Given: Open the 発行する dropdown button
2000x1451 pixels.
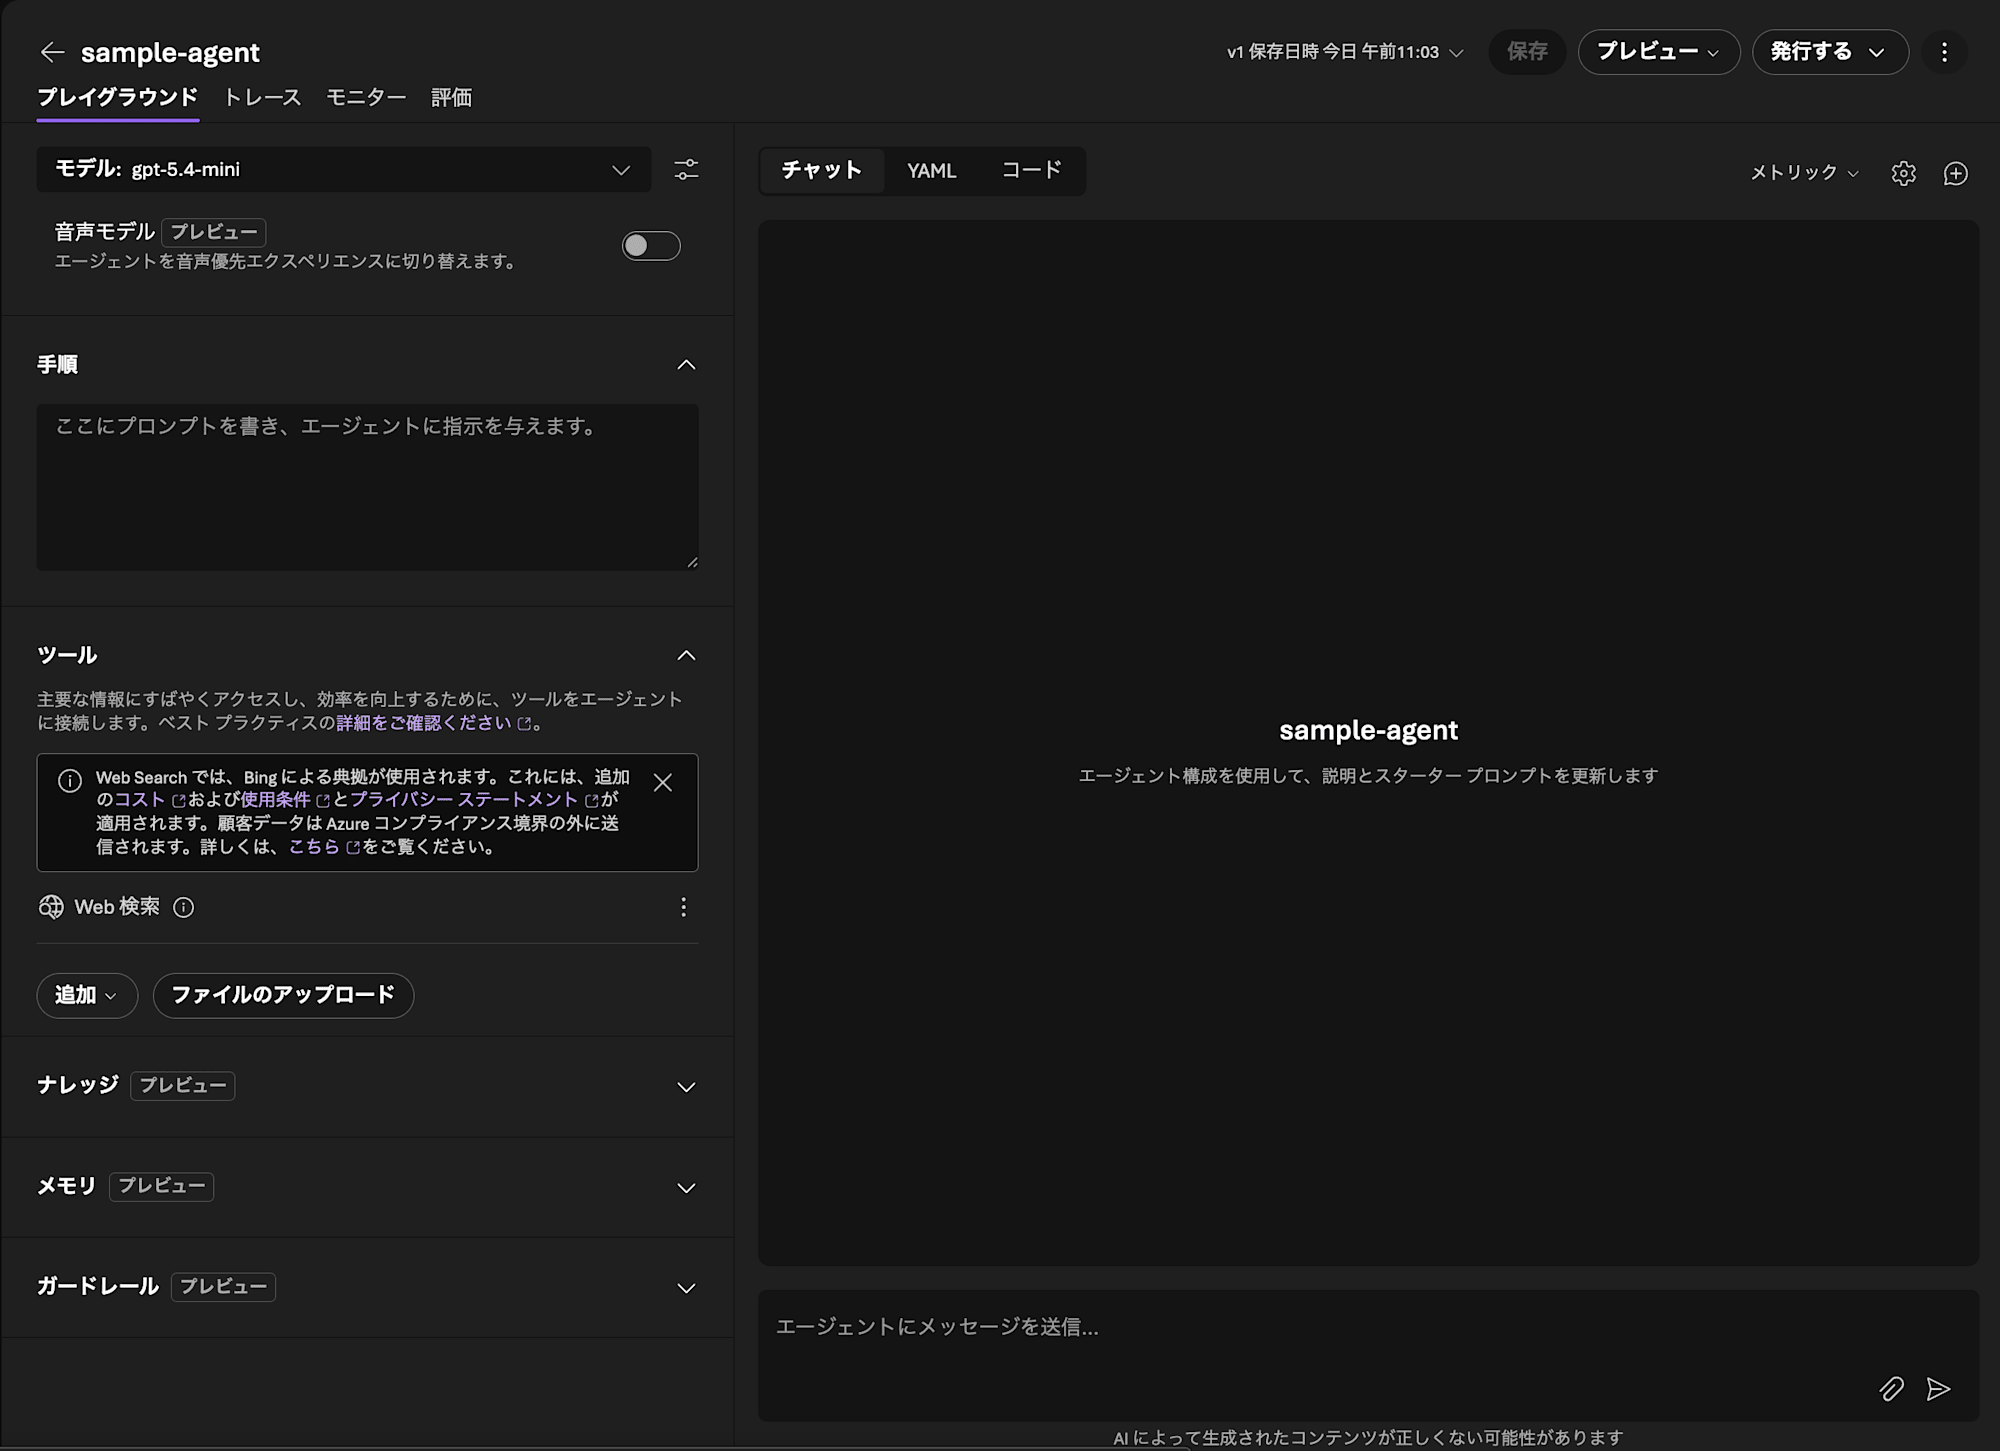Looking at the screenshot, I should click(1829, 52).
